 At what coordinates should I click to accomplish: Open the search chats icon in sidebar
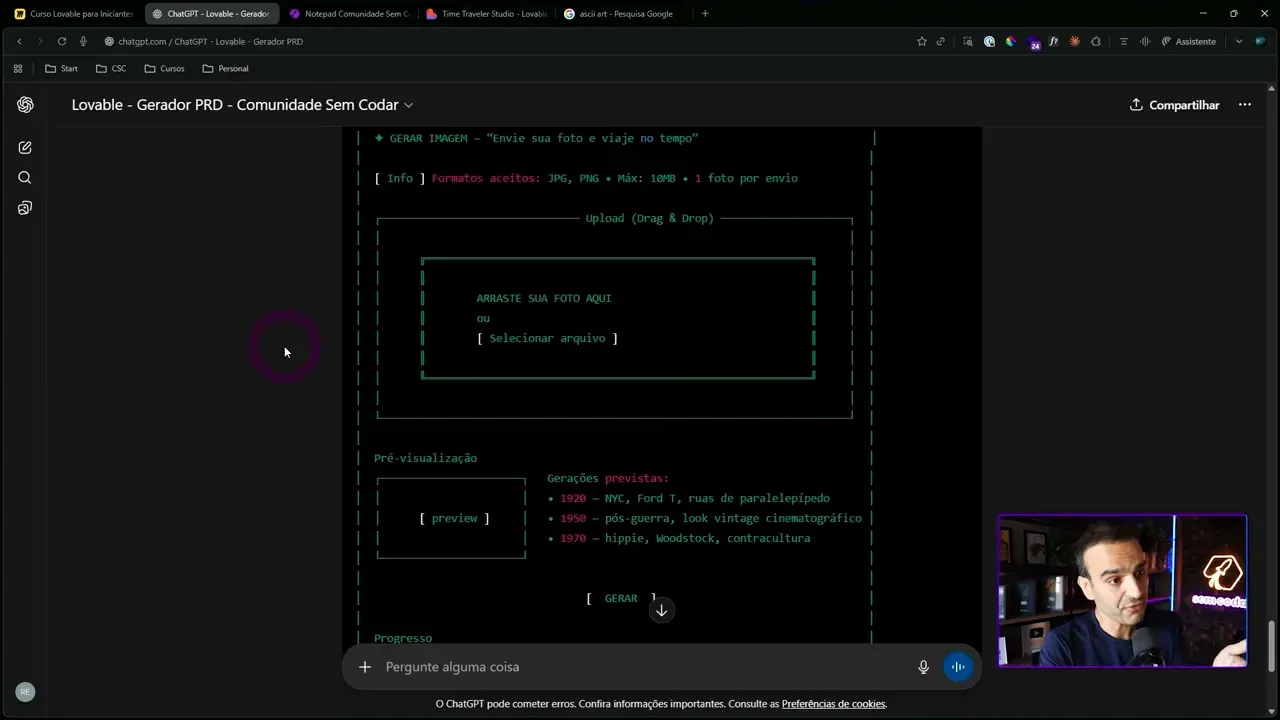pyautogui.click(x=25, y=177)
